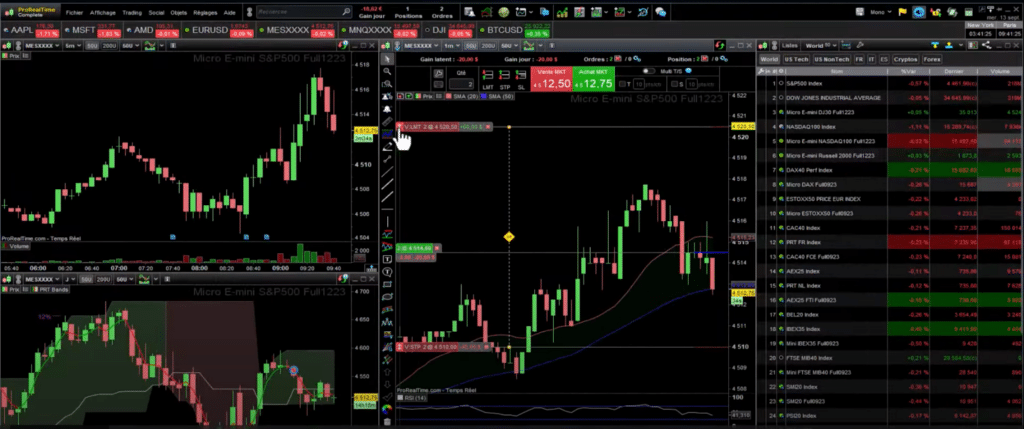The height and width of the screenshot is (429, 1024).
Task: Toggle the Multi T/S switch
Action: (x=648, y=71)
